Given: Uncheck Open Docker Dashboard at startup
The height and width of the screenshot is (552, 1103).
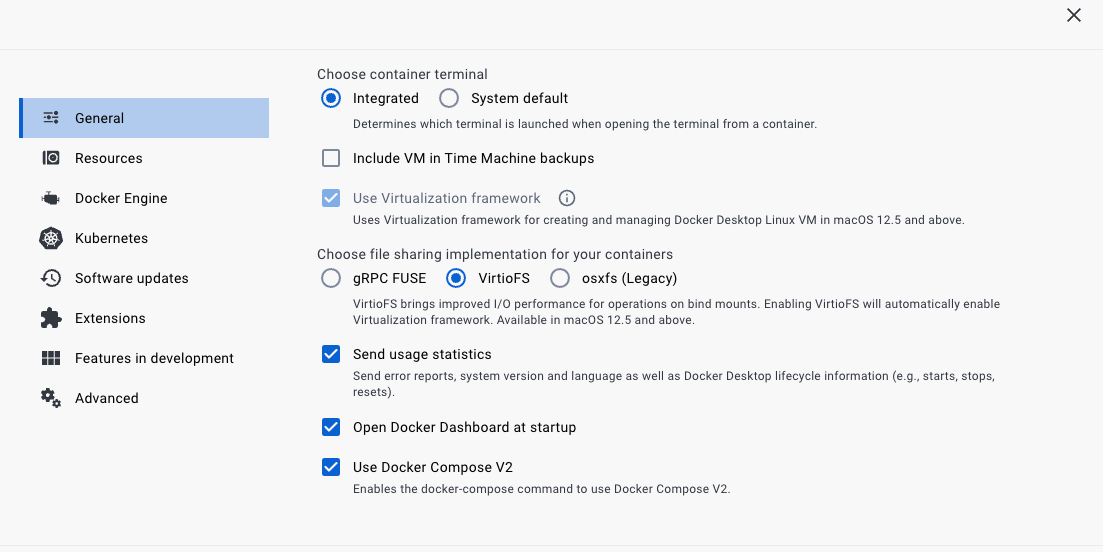Looking at the screenshot, I should pyautogui.click(x=331, y=427).
